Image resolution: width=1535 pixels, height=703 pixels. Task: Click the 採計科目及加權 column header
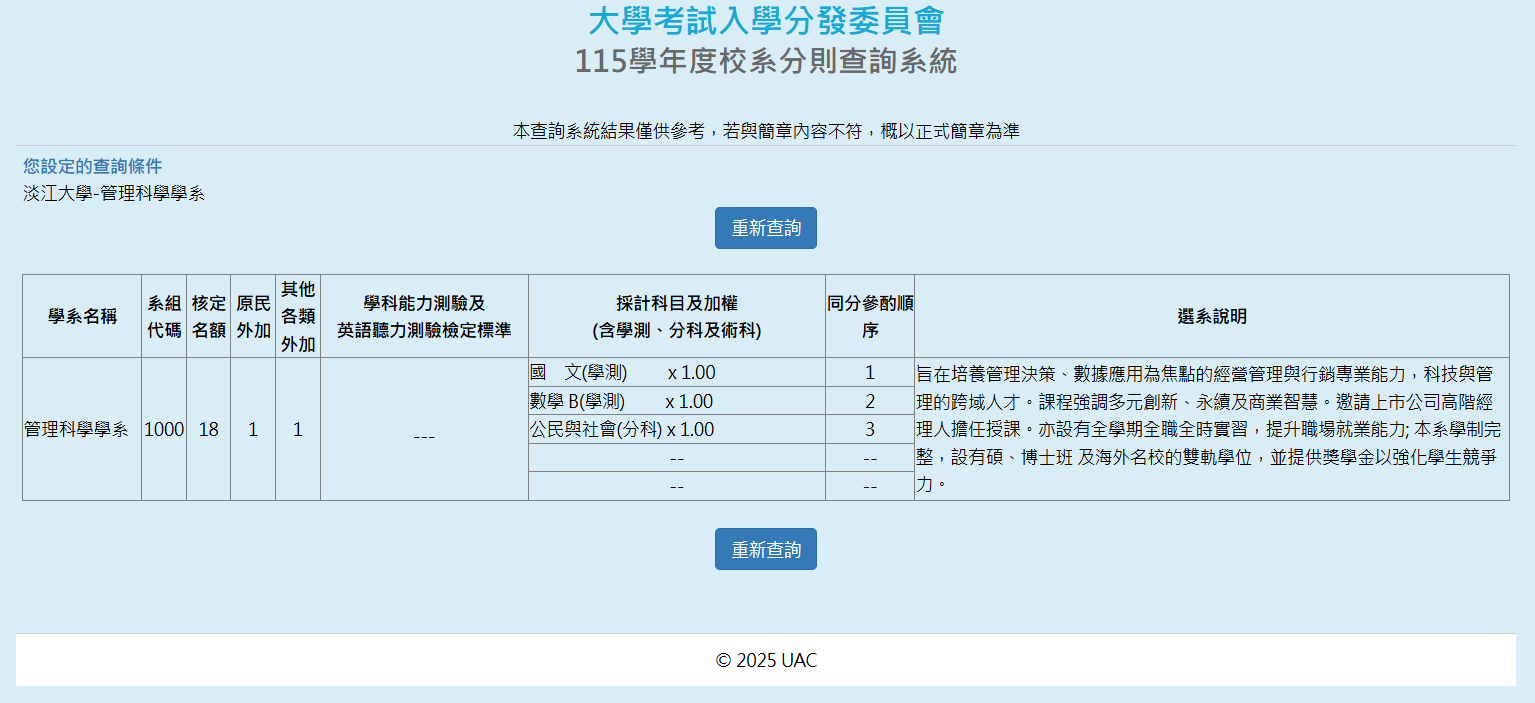[676, 316]
